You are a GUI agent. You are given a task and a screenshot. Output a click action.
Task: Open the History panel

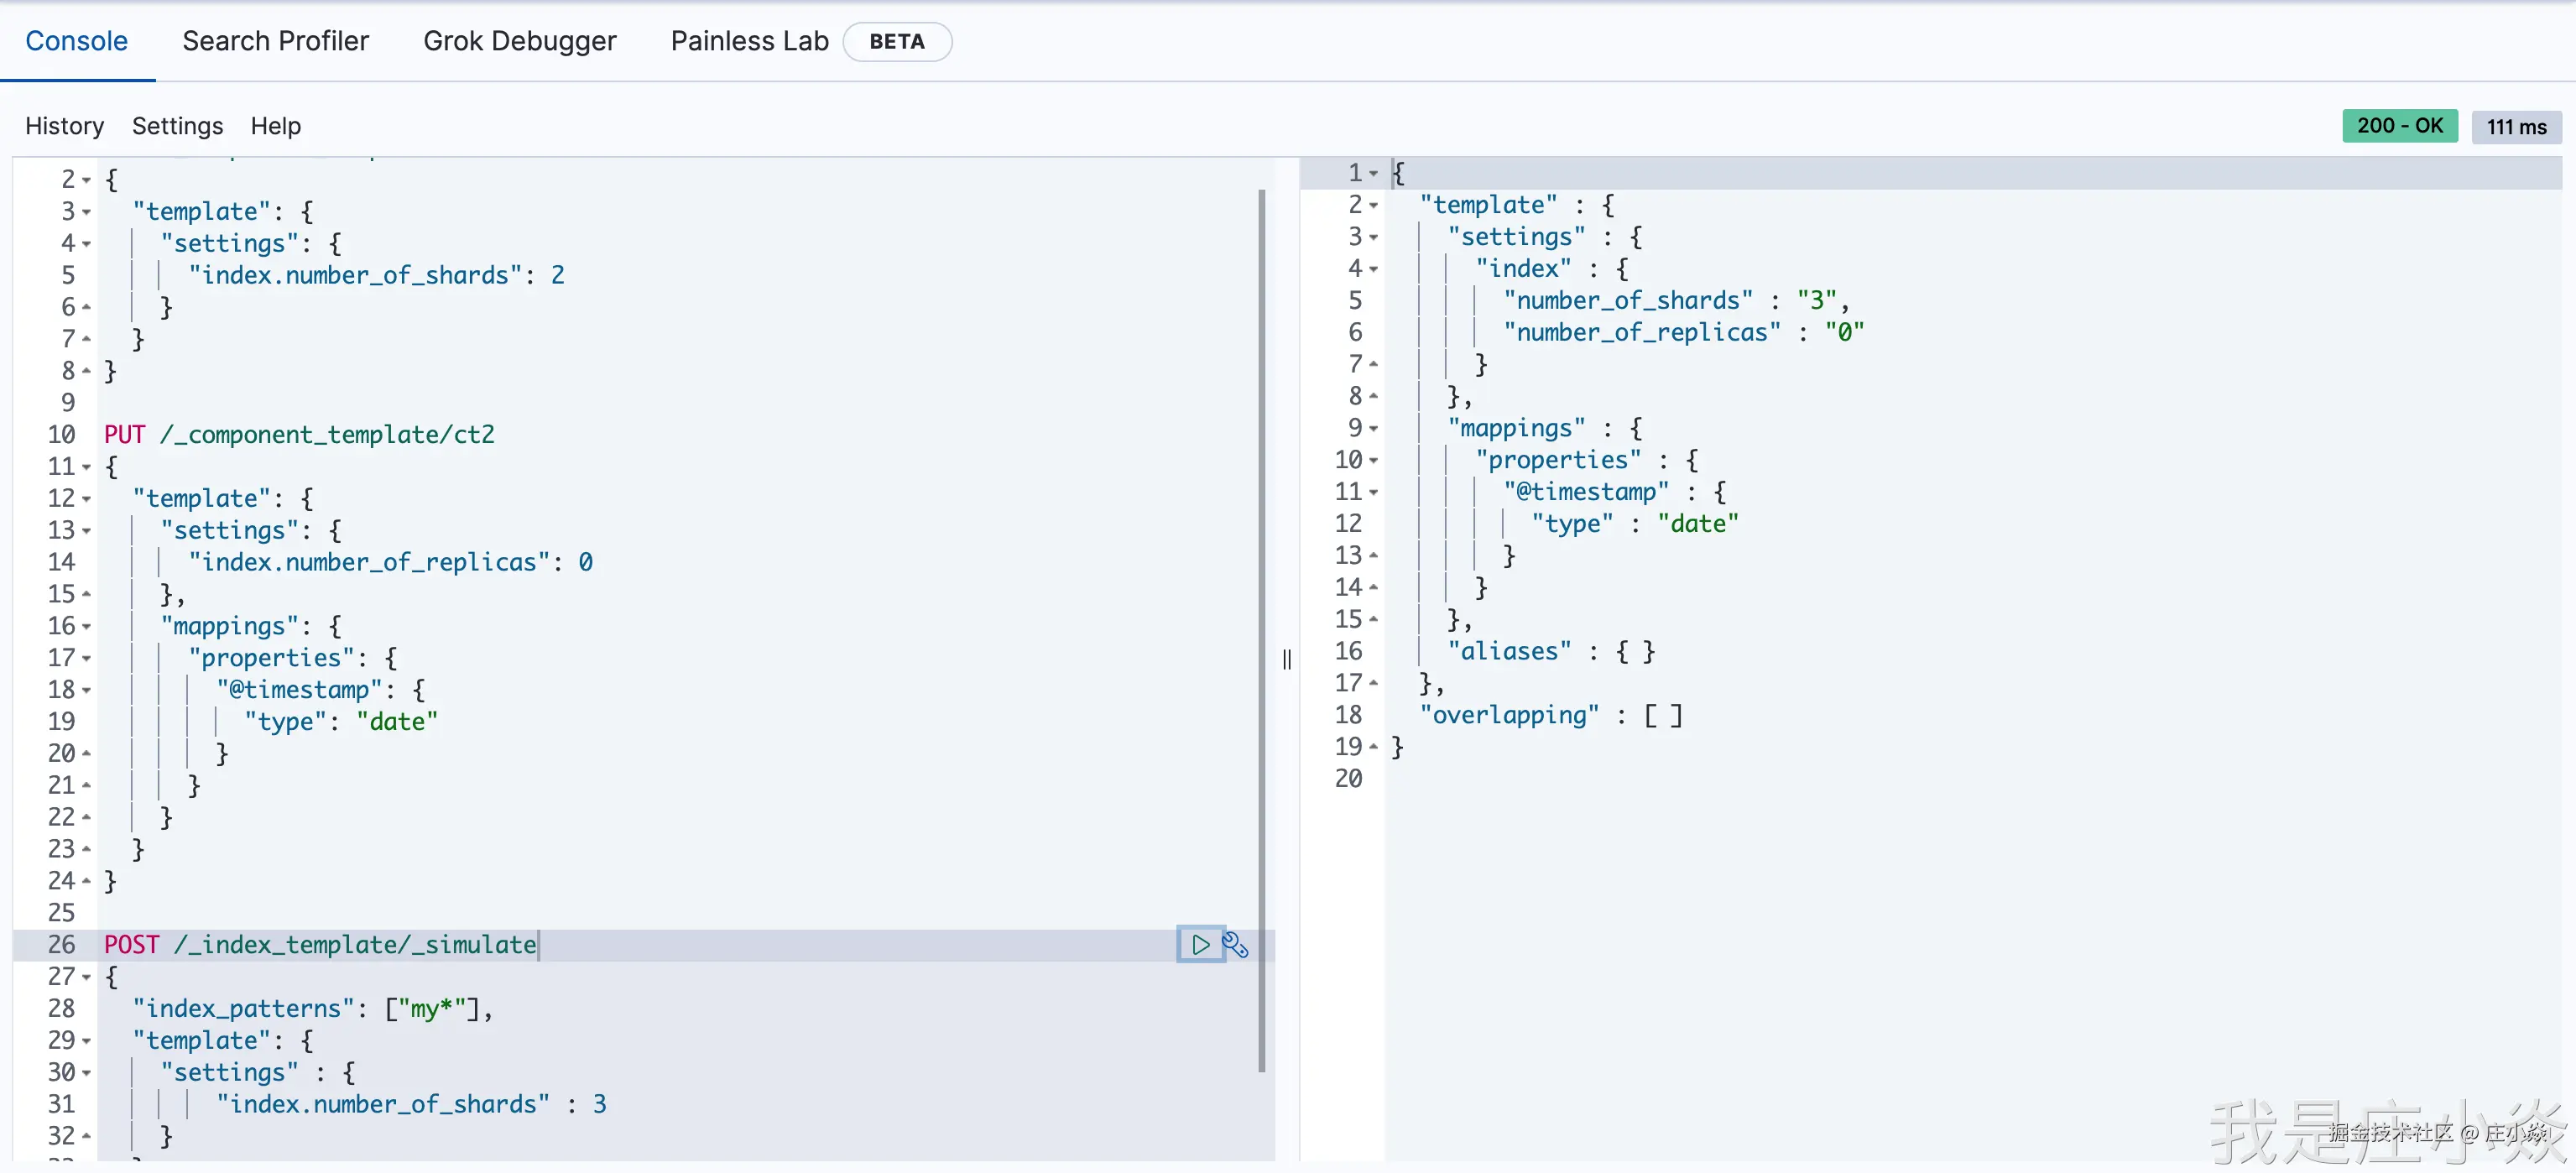tap(64, 126)
